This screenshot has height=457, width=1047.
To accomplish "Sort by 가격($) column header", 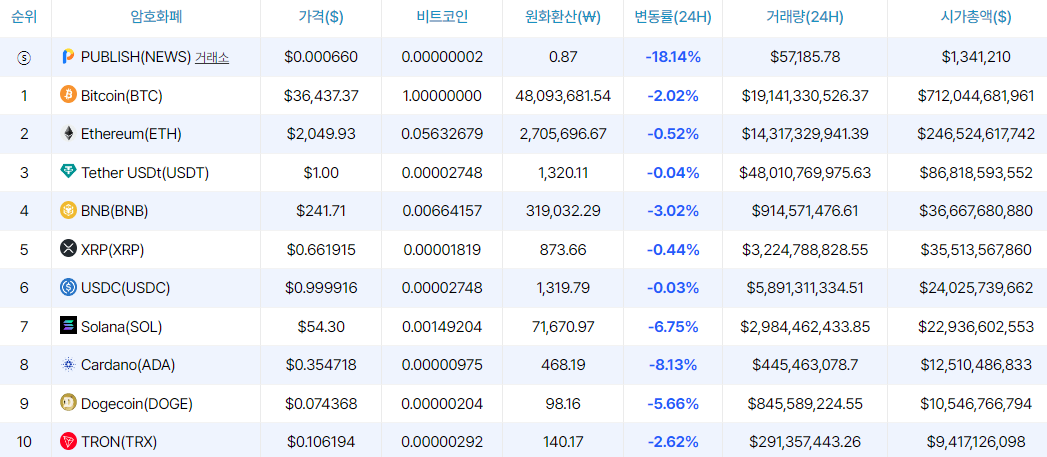I will coord(321,17).
